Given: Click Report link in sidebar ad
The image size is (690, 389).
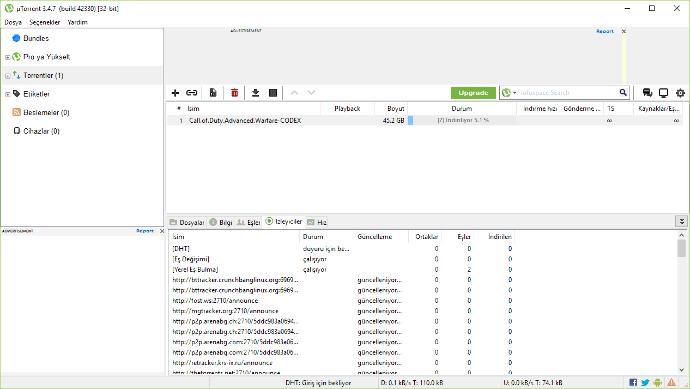Looking at the screenshot, I should [x=145, y=231].
